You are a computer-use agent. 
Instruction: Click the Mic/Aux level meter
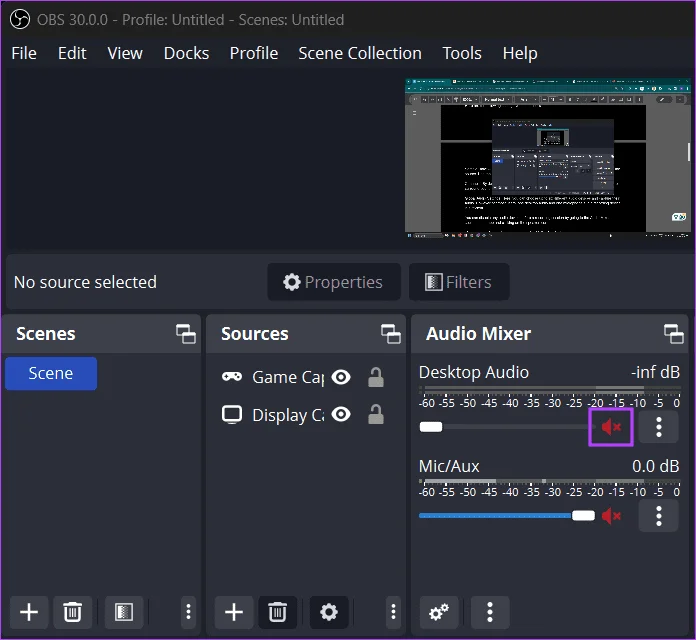click(550, 481)
